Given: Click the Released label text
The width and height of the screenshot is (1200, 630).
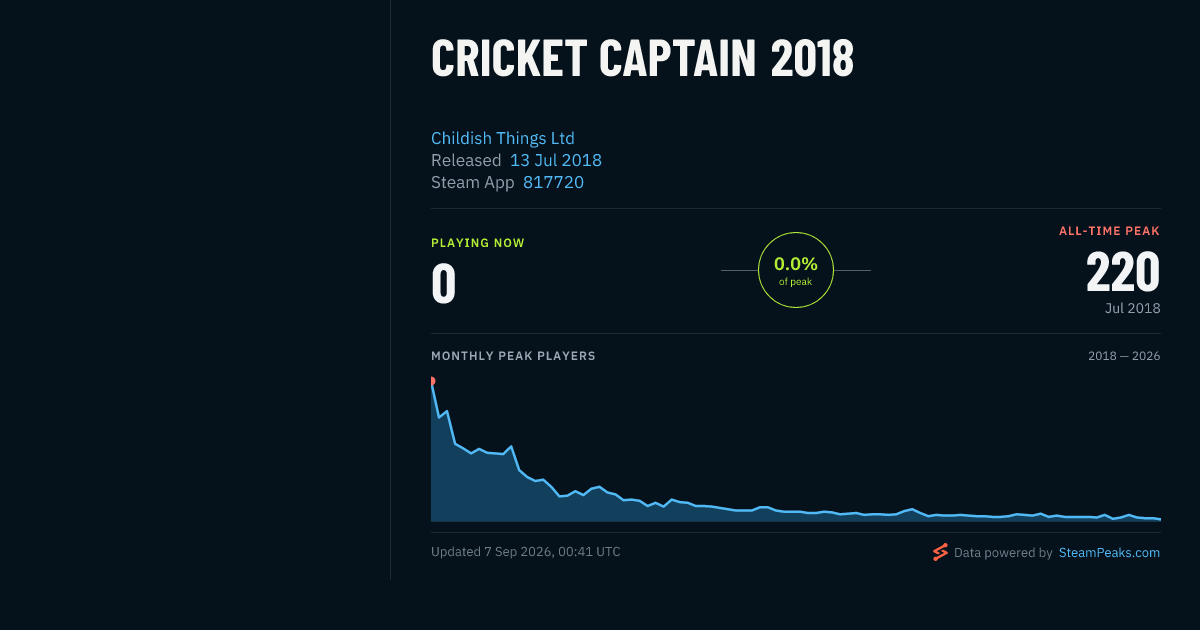Looking at the screenshot, I should [466, 160].
